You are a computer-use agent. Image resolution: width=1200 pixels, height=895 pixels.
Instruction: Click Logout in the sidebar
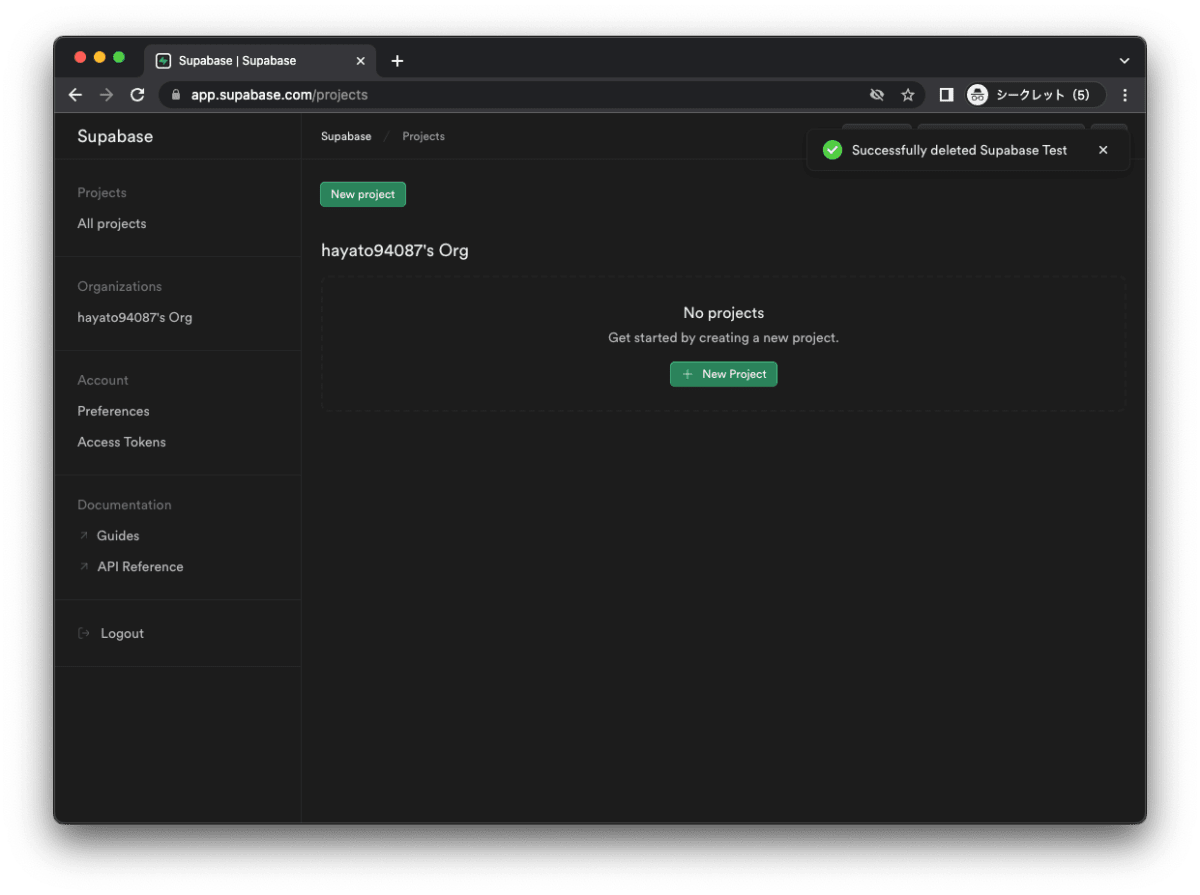coord(122,634)
